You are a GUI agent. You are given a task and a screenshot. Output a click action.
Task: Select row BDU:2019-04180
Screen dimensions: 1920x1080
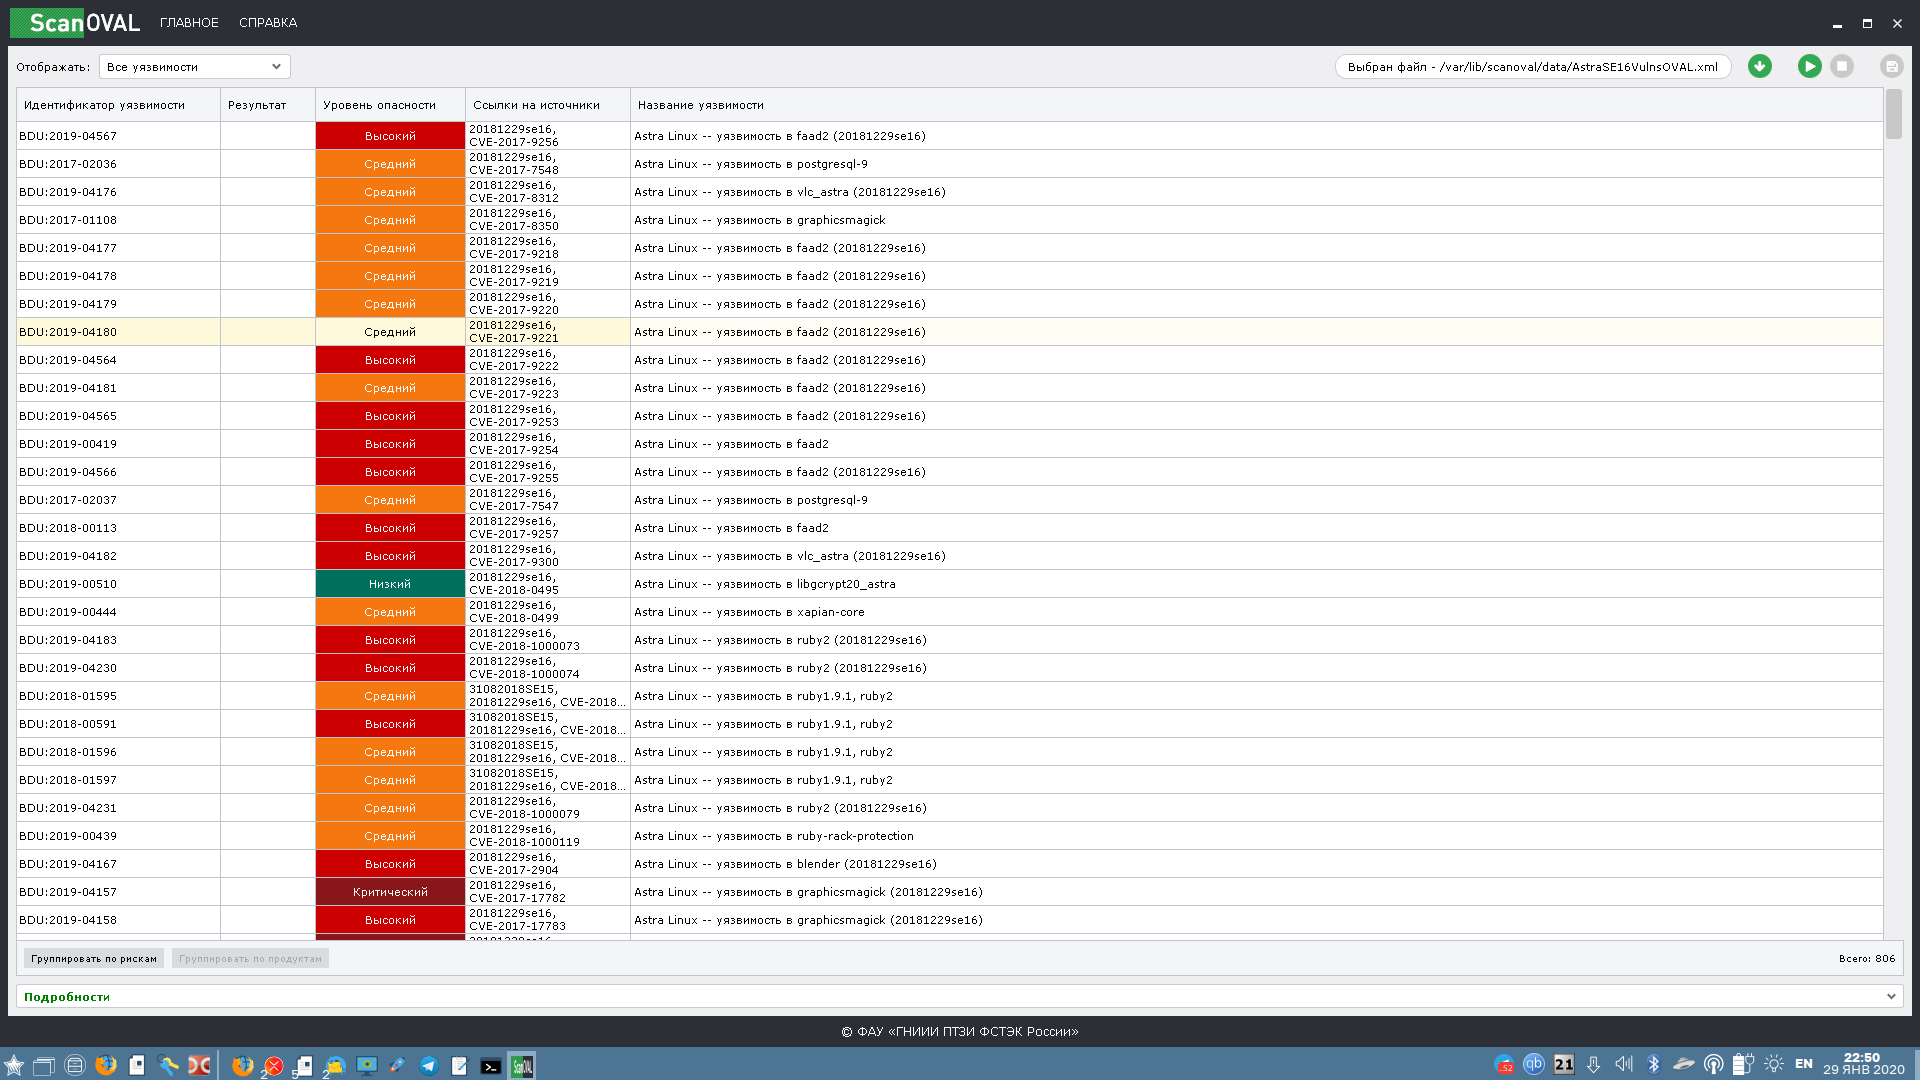click(950, 332)
